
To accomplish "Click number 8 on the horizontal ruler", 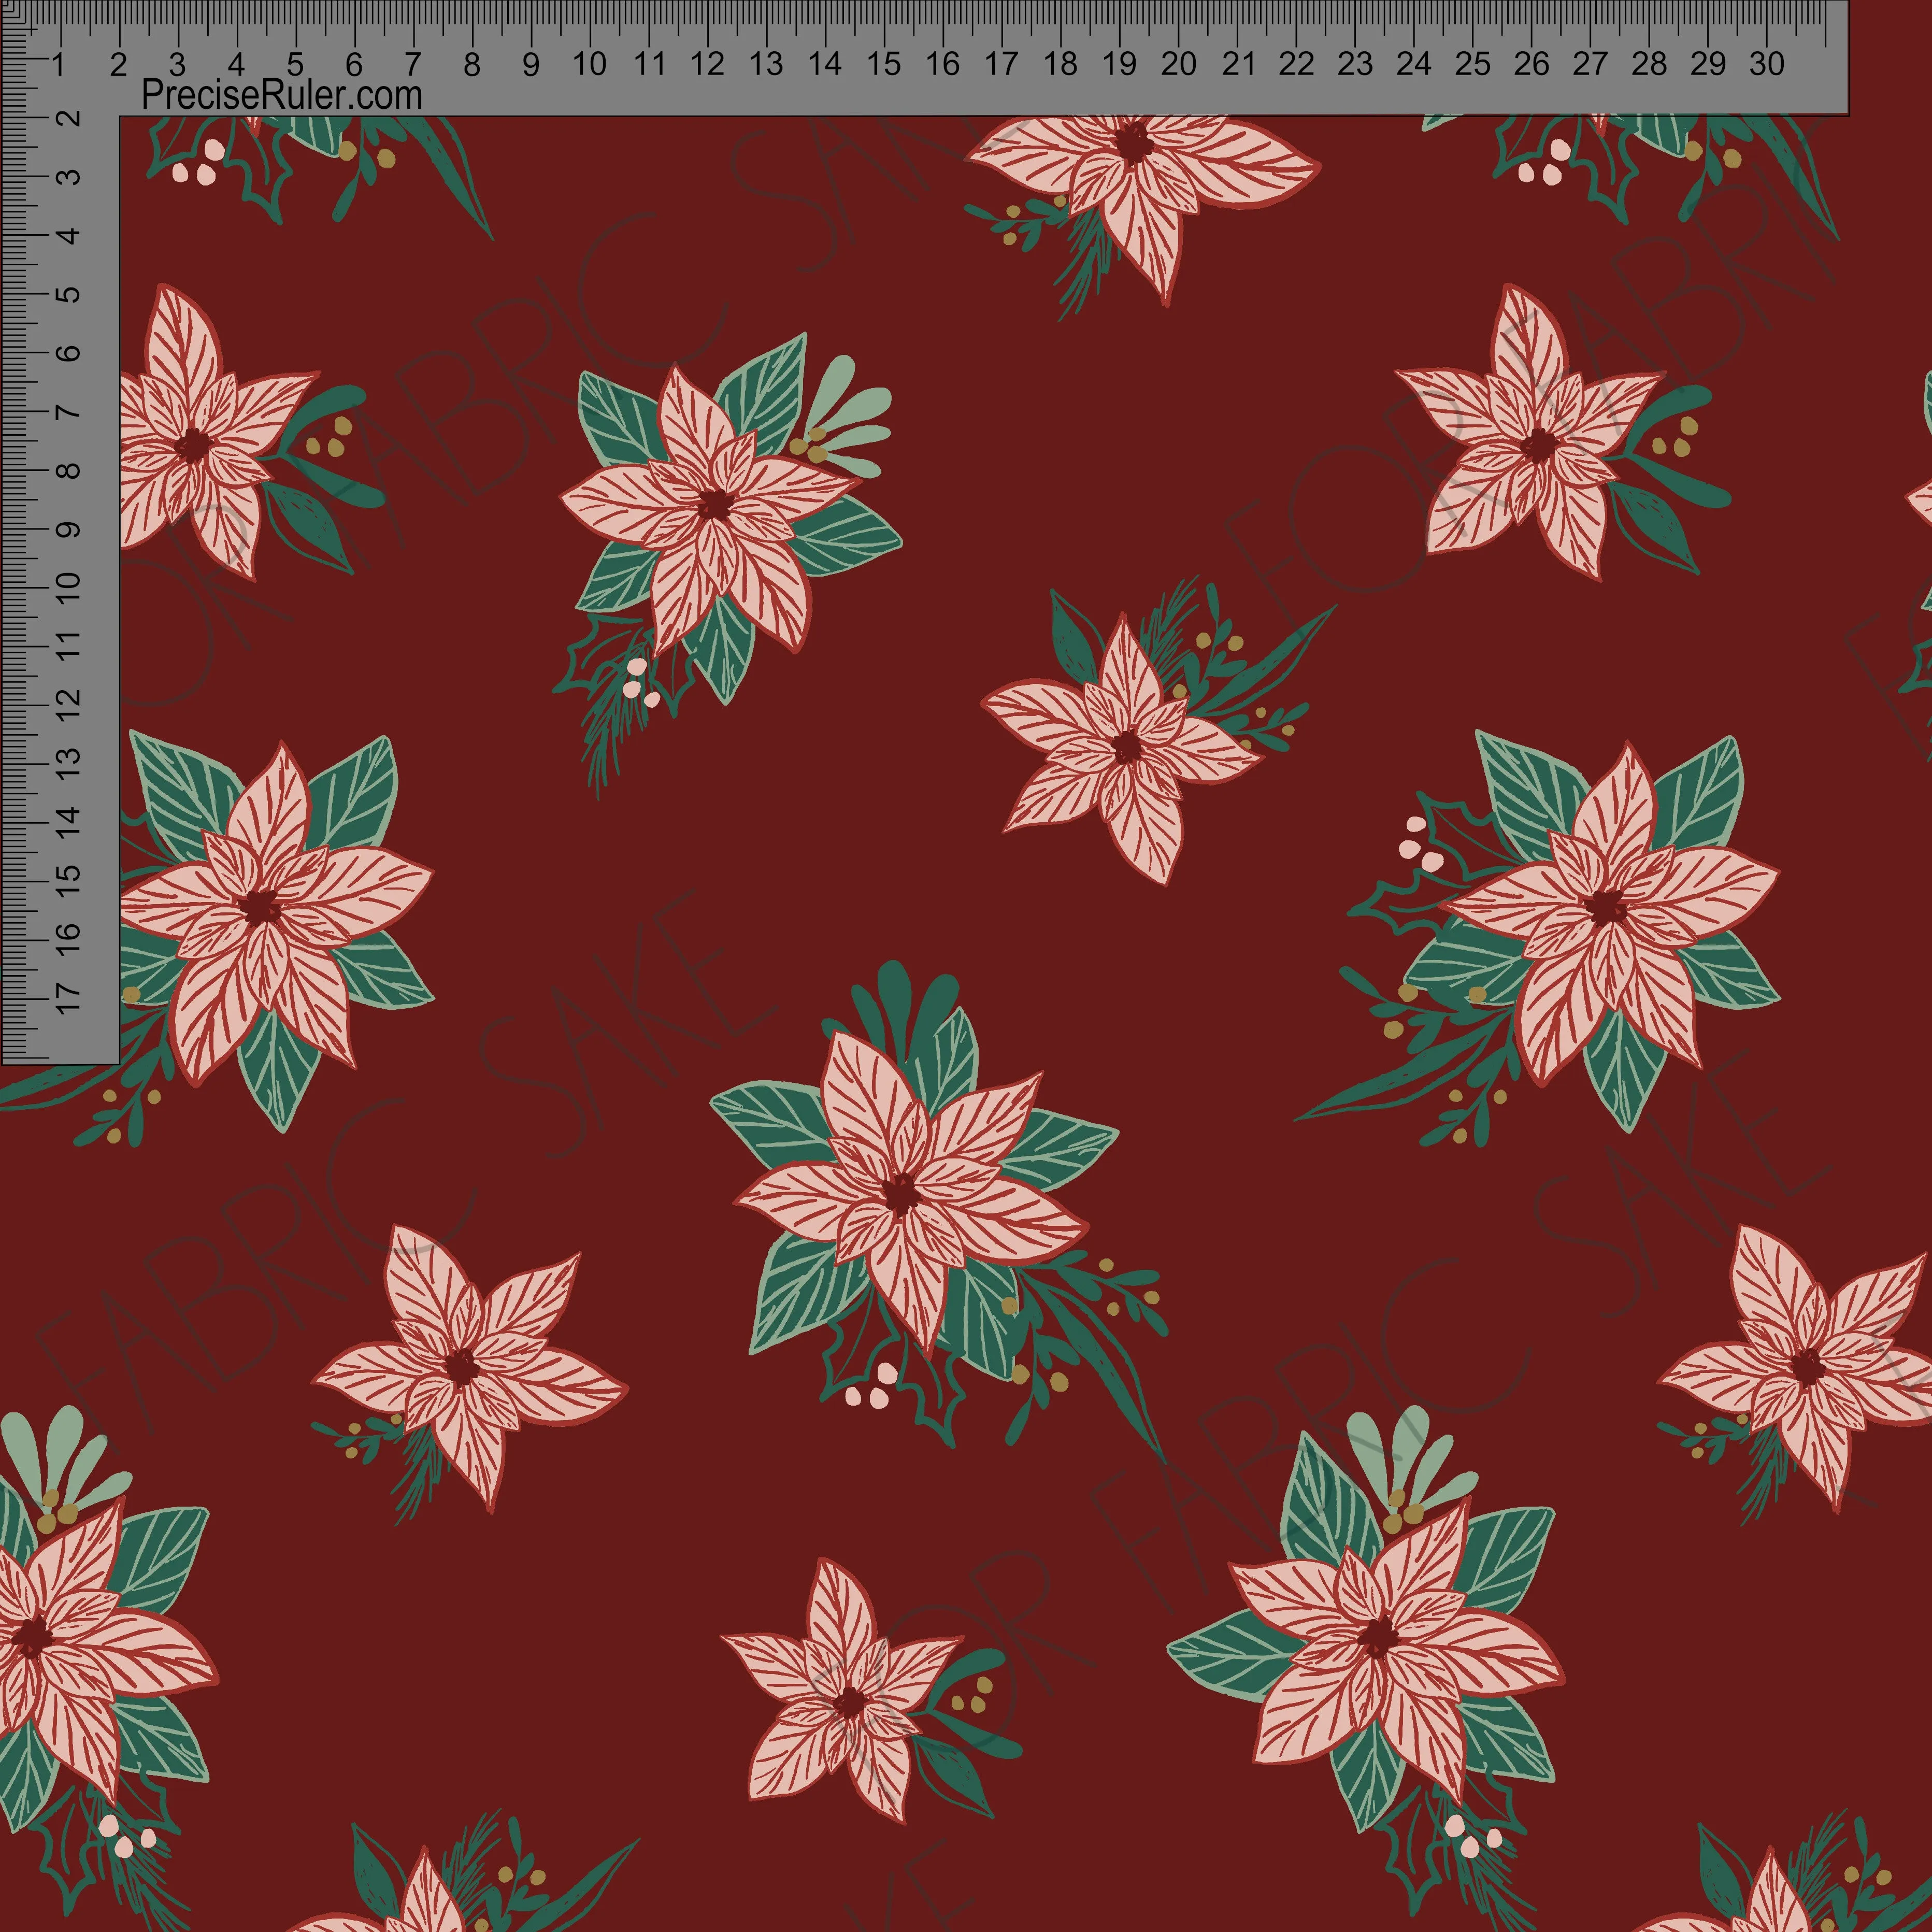I will [472, 64].
